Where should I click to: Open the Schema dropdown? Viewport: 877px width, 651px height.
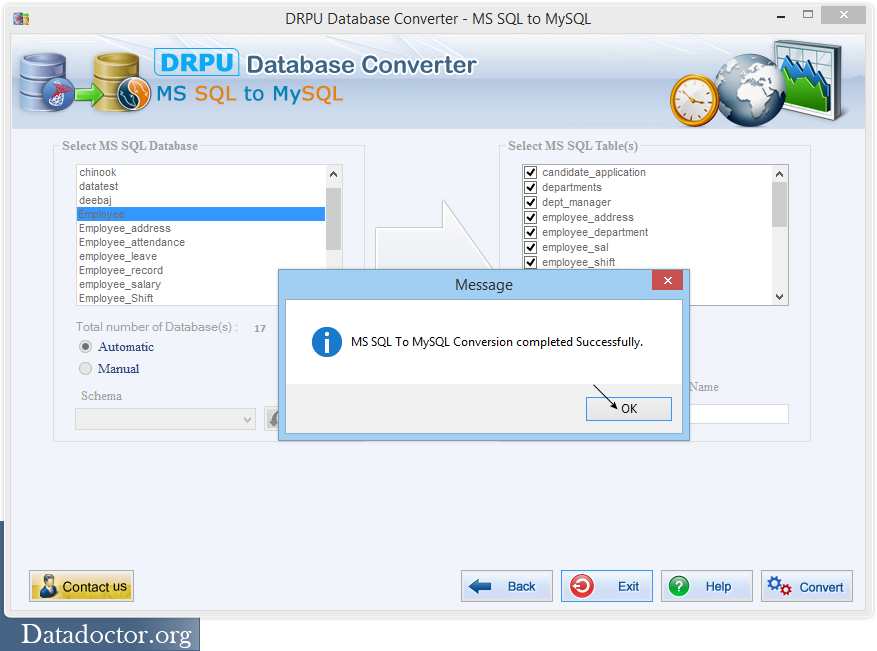[166, 419]
